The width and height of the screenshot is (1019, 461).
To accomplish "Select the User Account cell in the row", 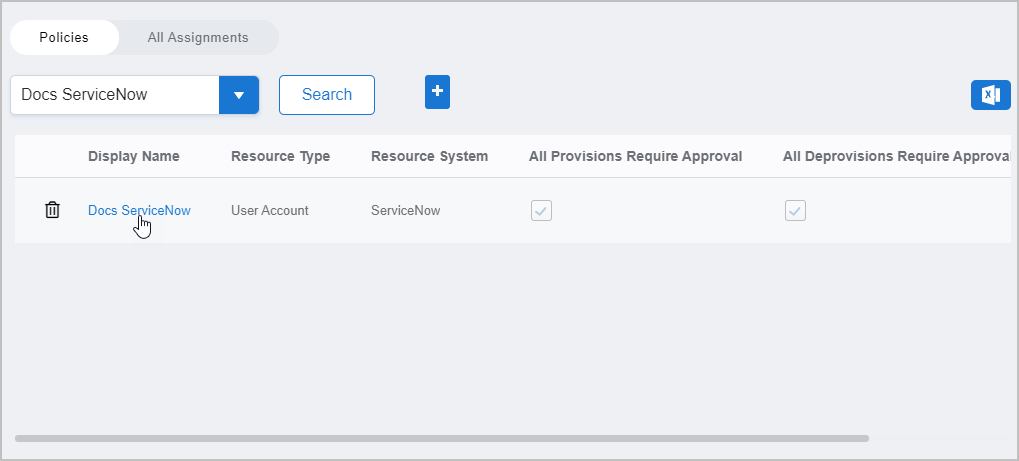I will (270, 211).
